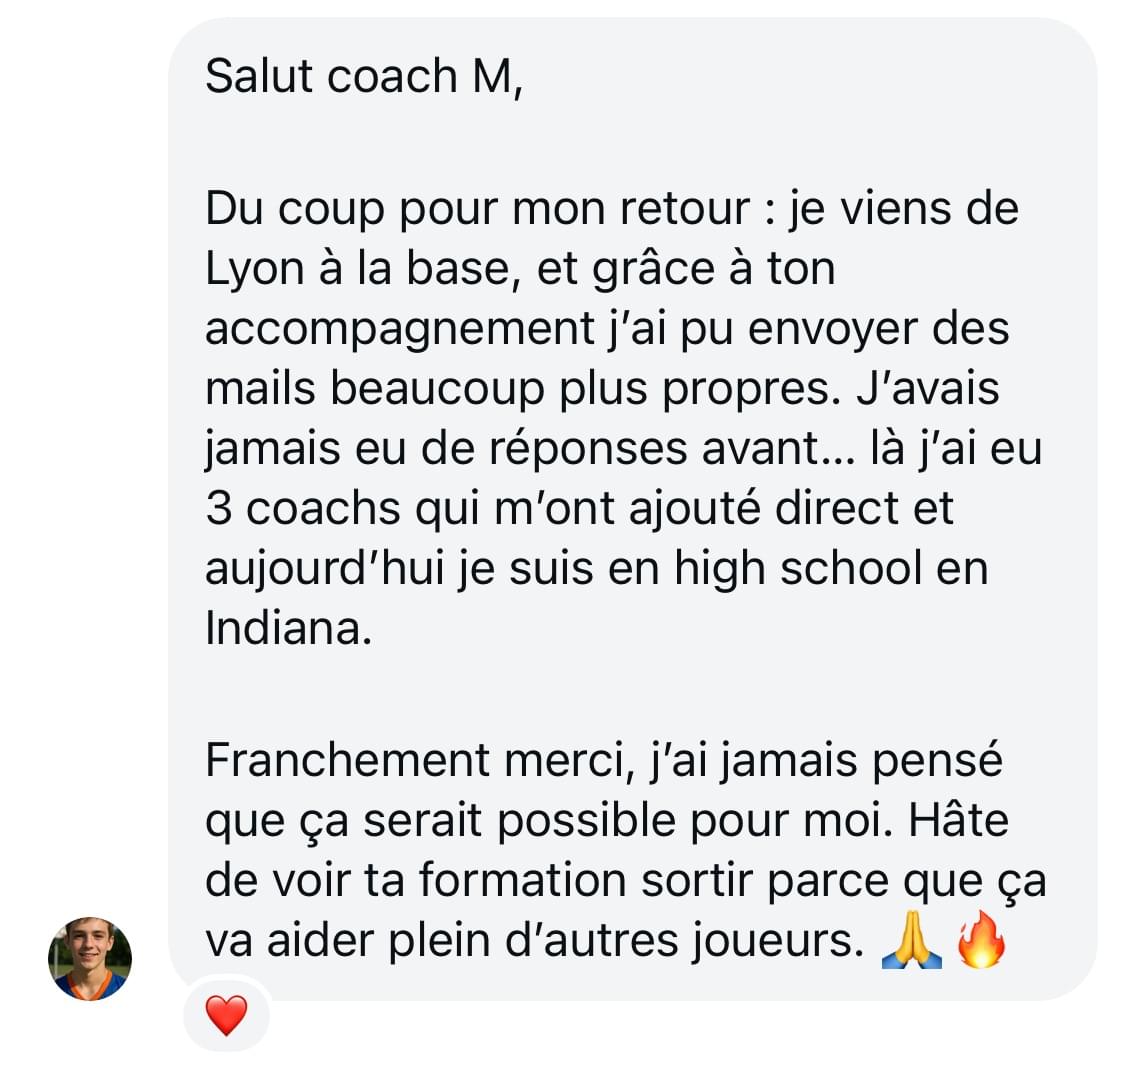
Task: Click the word "merci," in the message
Action: [x=570, y=761]
